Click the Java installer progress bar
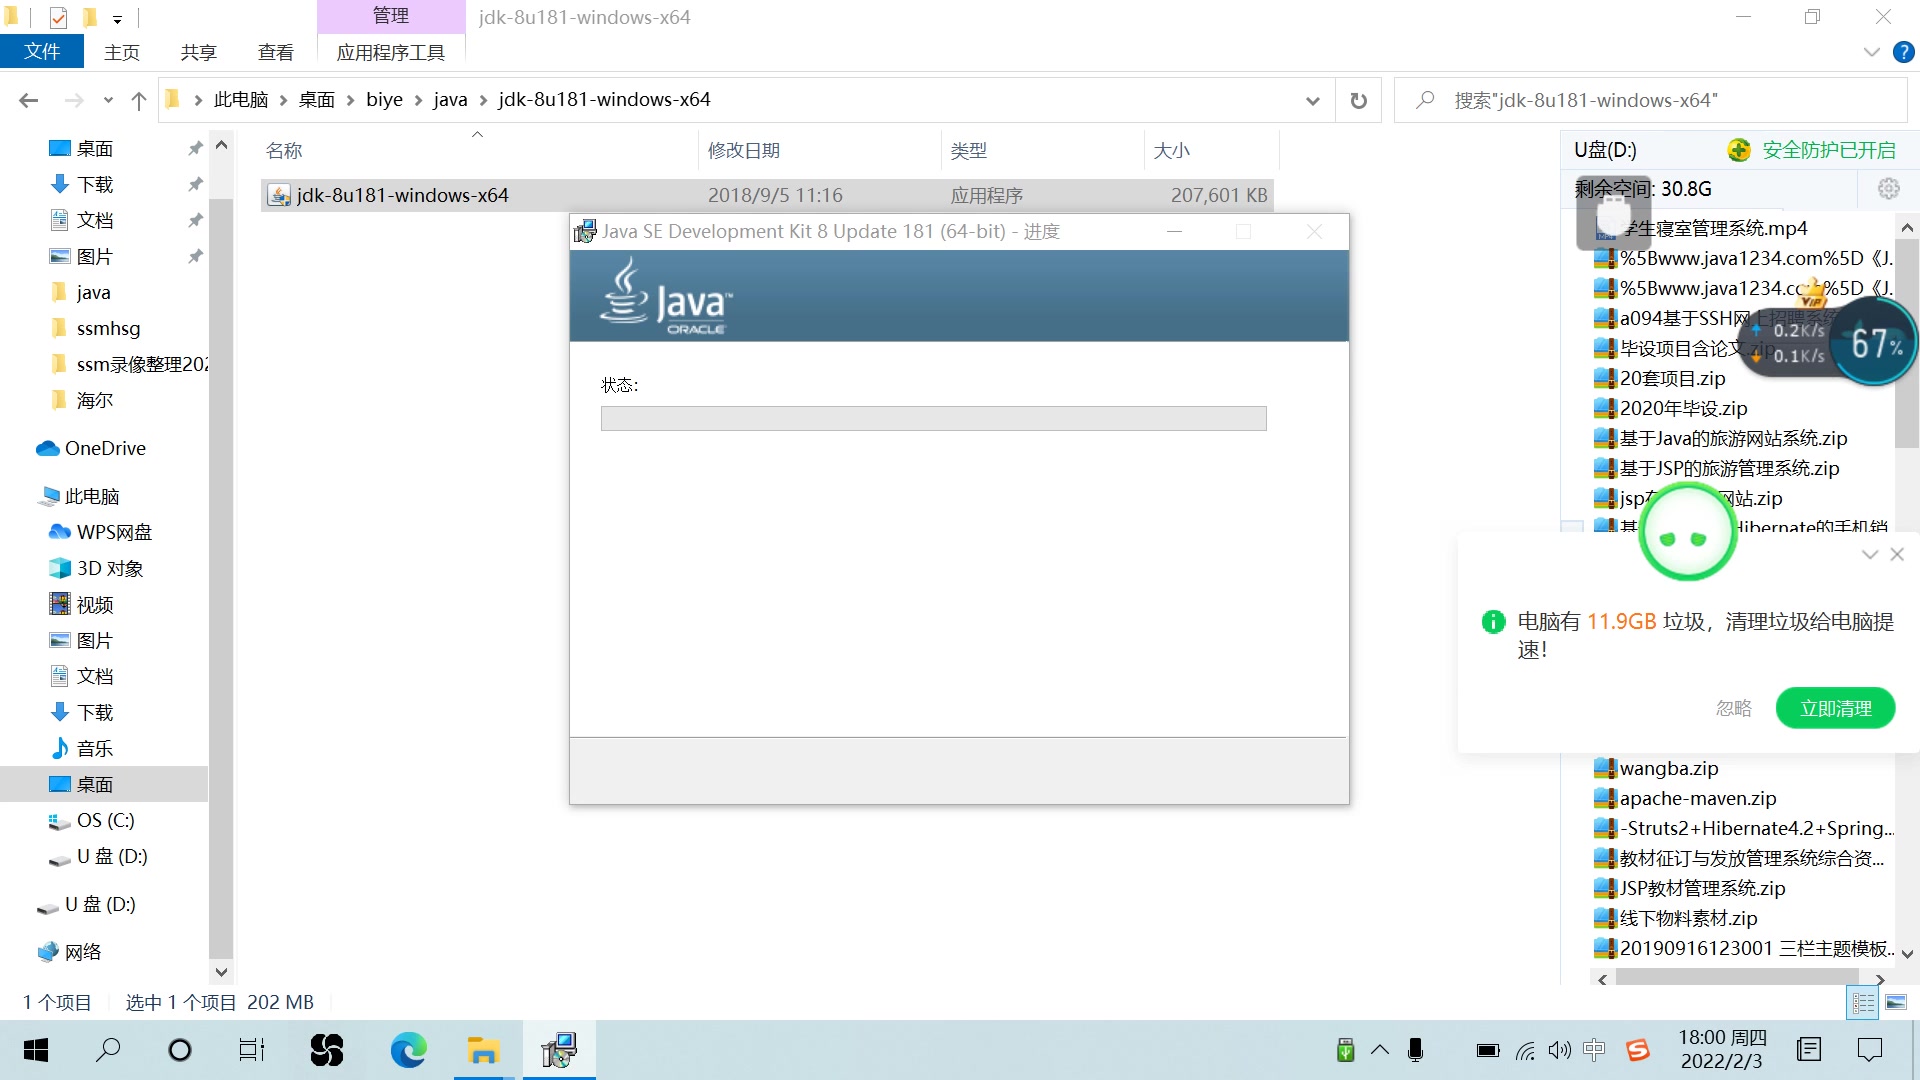1920x1080 pixels. (933, 418)
